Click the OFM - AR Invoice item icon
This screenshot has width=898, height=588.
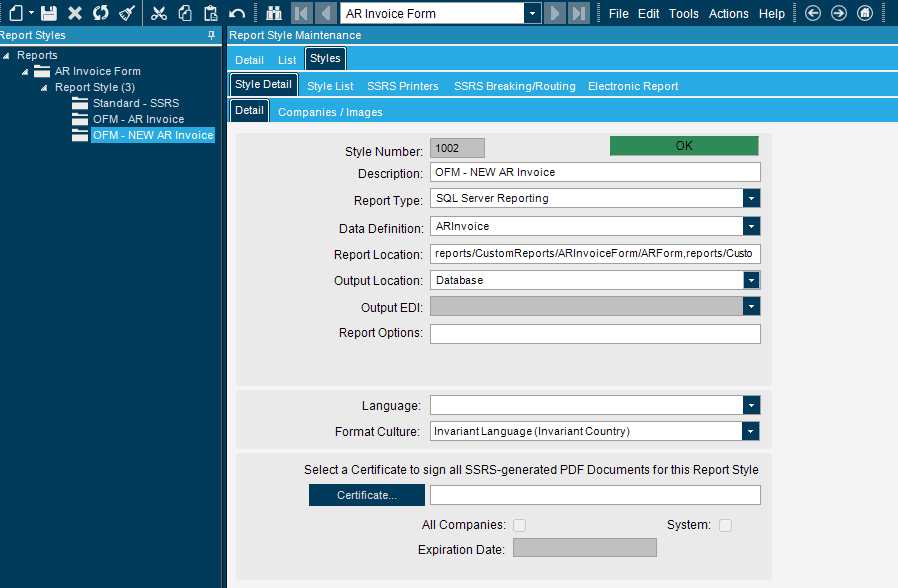tap(80, 119)
